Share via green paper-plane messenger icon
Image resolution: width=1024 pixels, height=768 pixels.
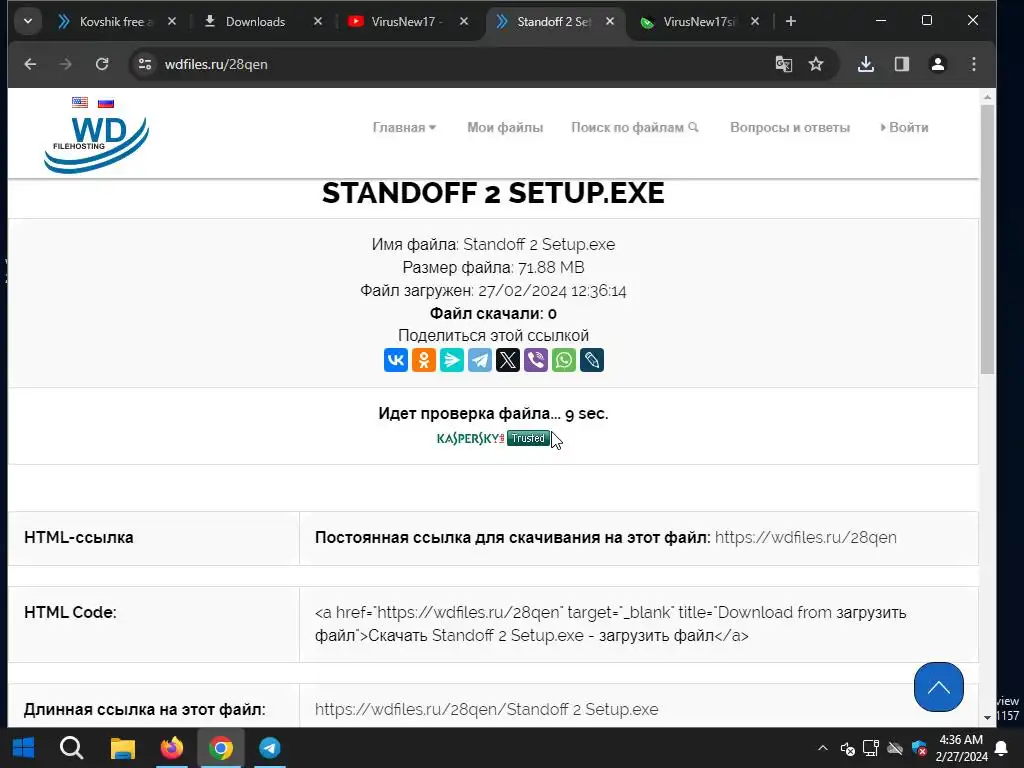[452, 360]
